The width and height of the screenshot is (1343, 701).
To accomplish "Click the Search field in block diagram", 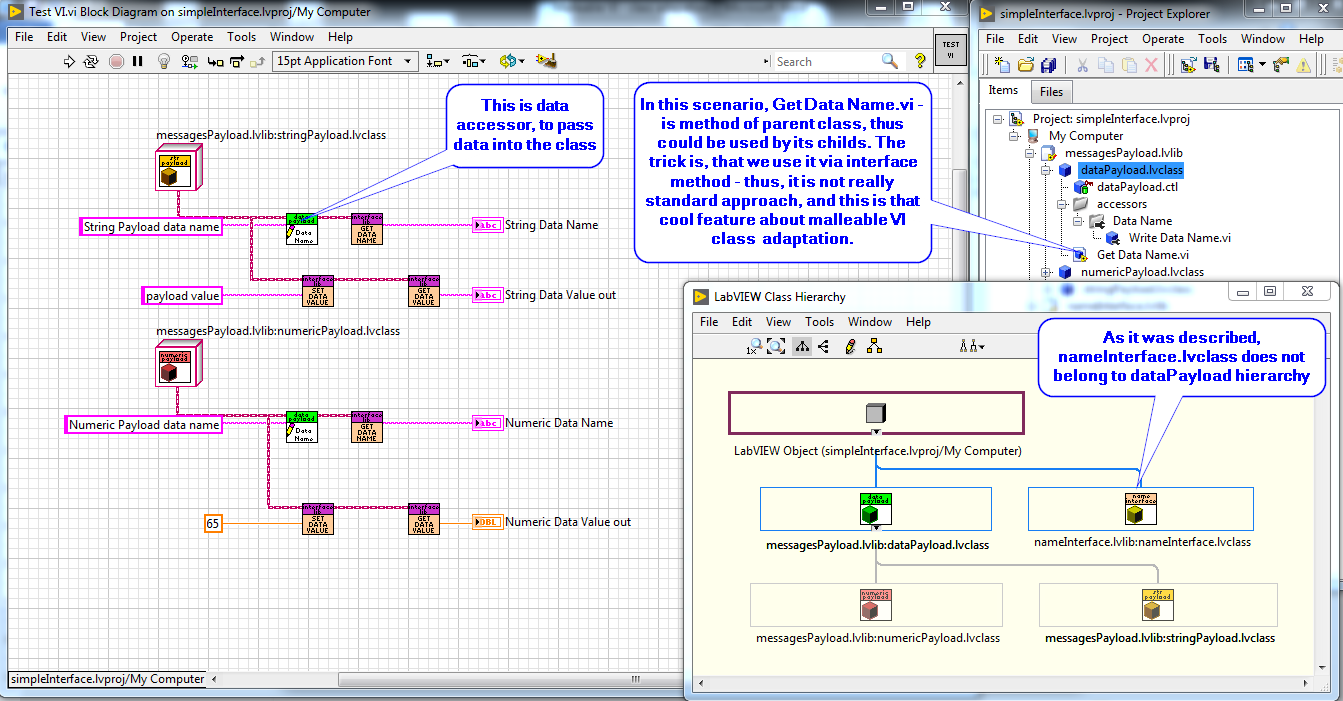I will (826, 61).
